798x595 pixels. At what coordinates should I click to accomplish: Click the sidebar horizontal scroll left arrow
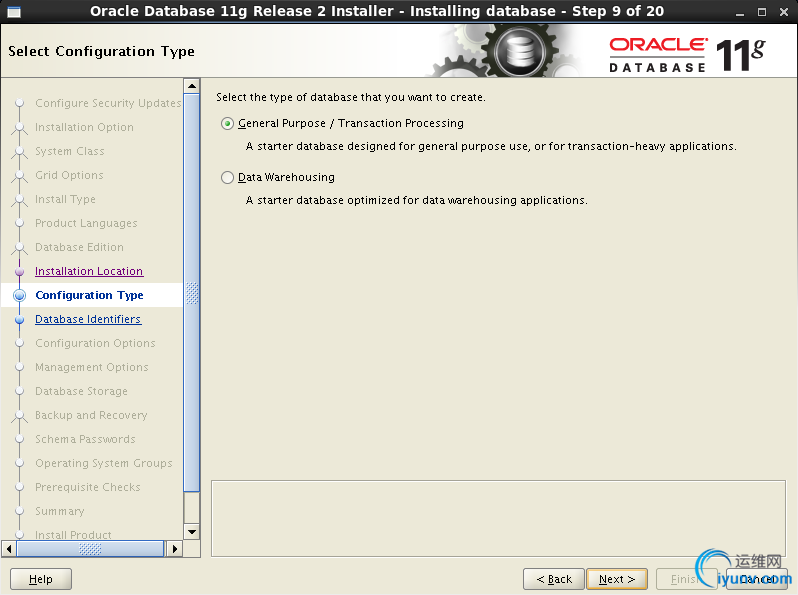coord(9,549)
